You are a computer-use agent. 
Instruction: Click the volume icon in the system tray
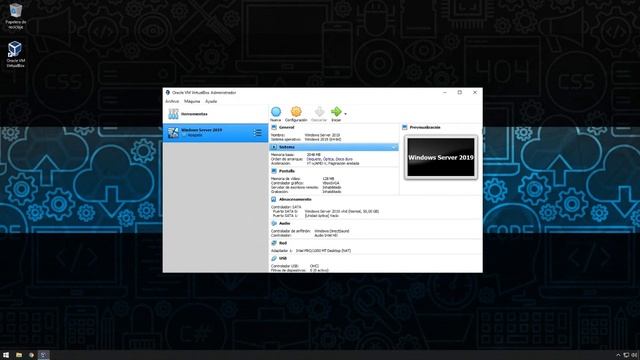point(635,356)
